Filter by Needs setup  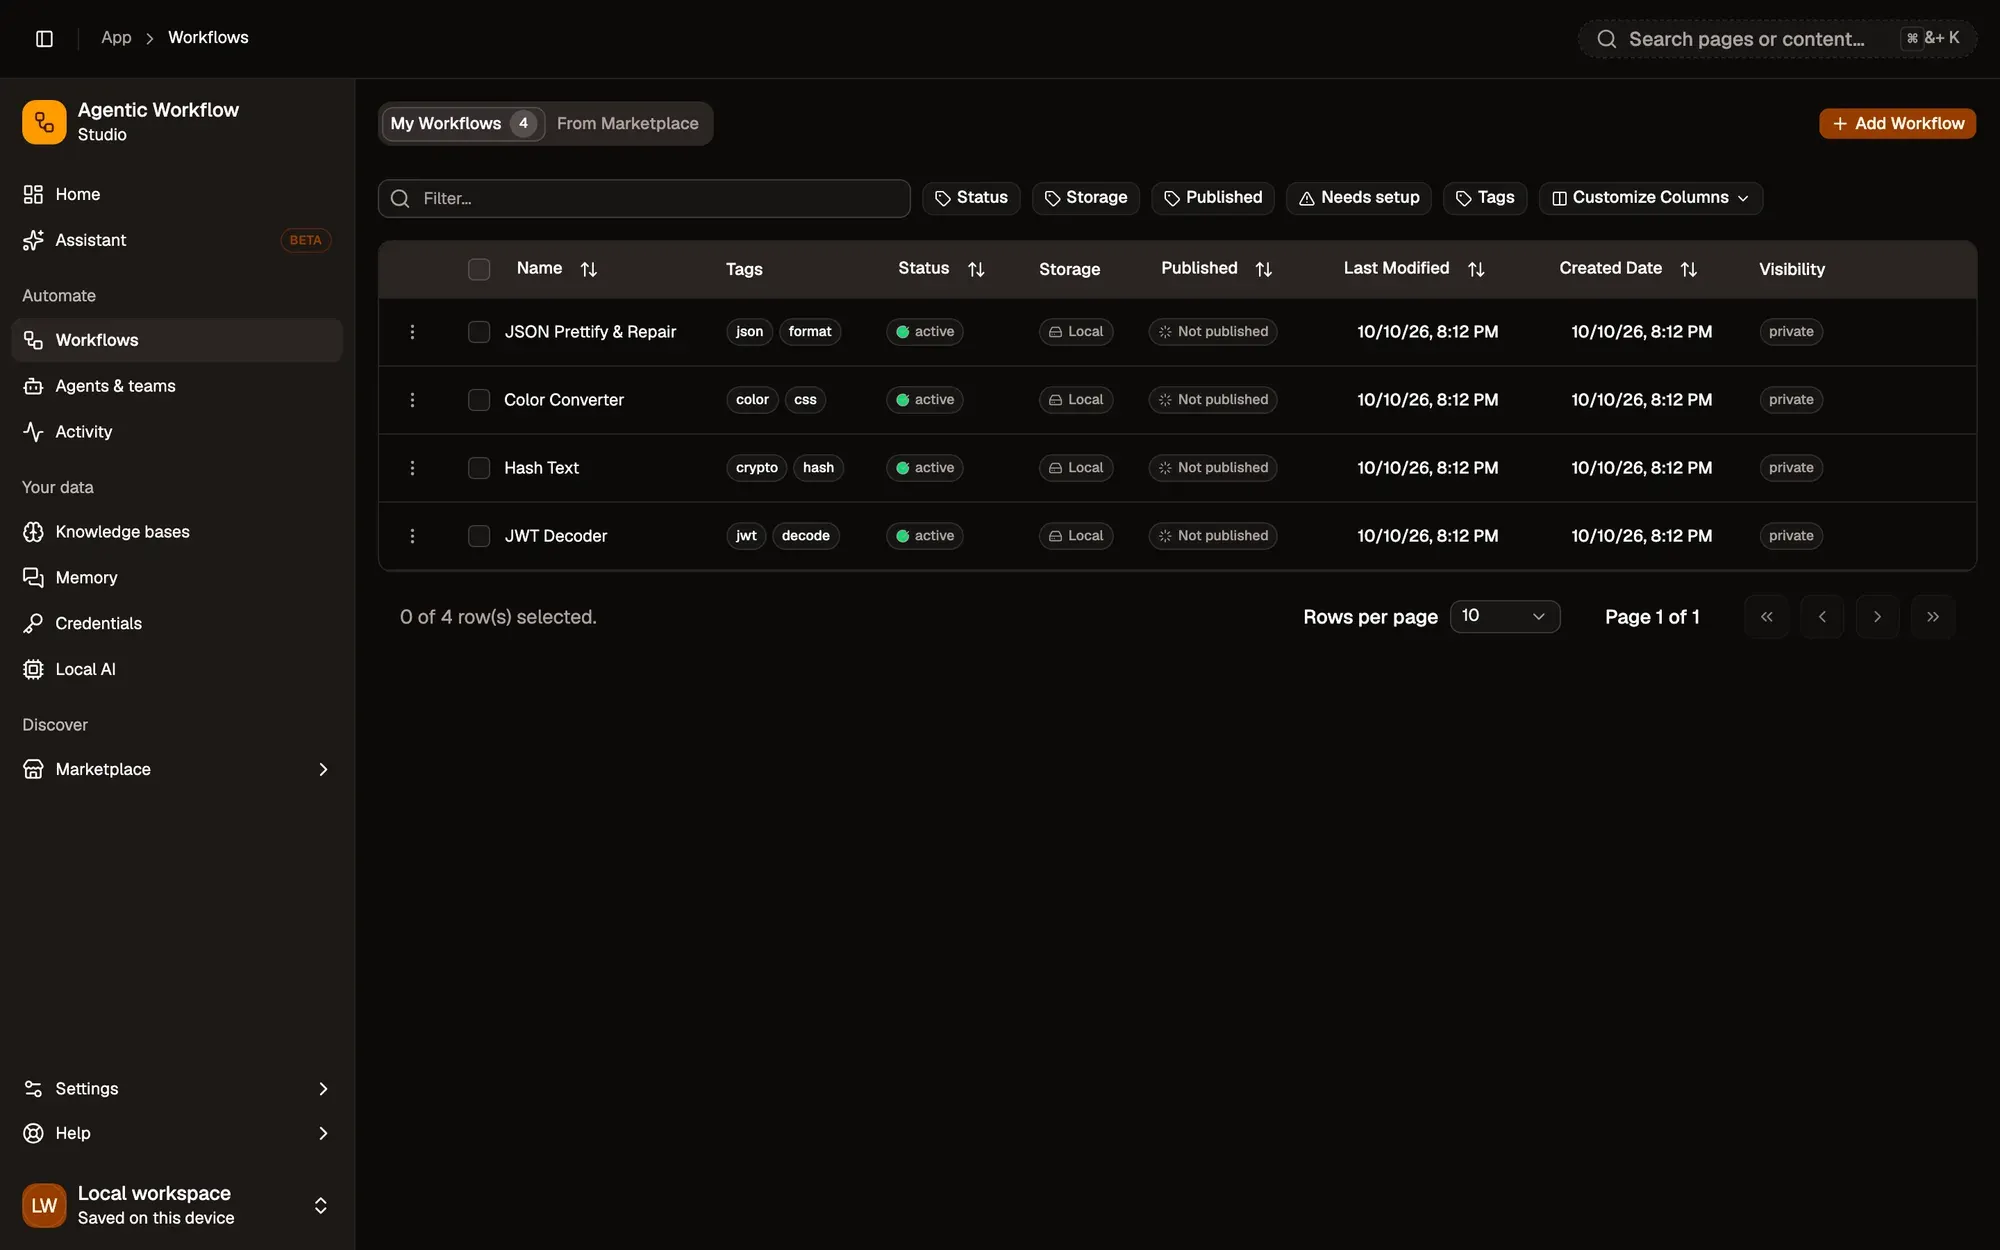click(x=1359, y=198)
